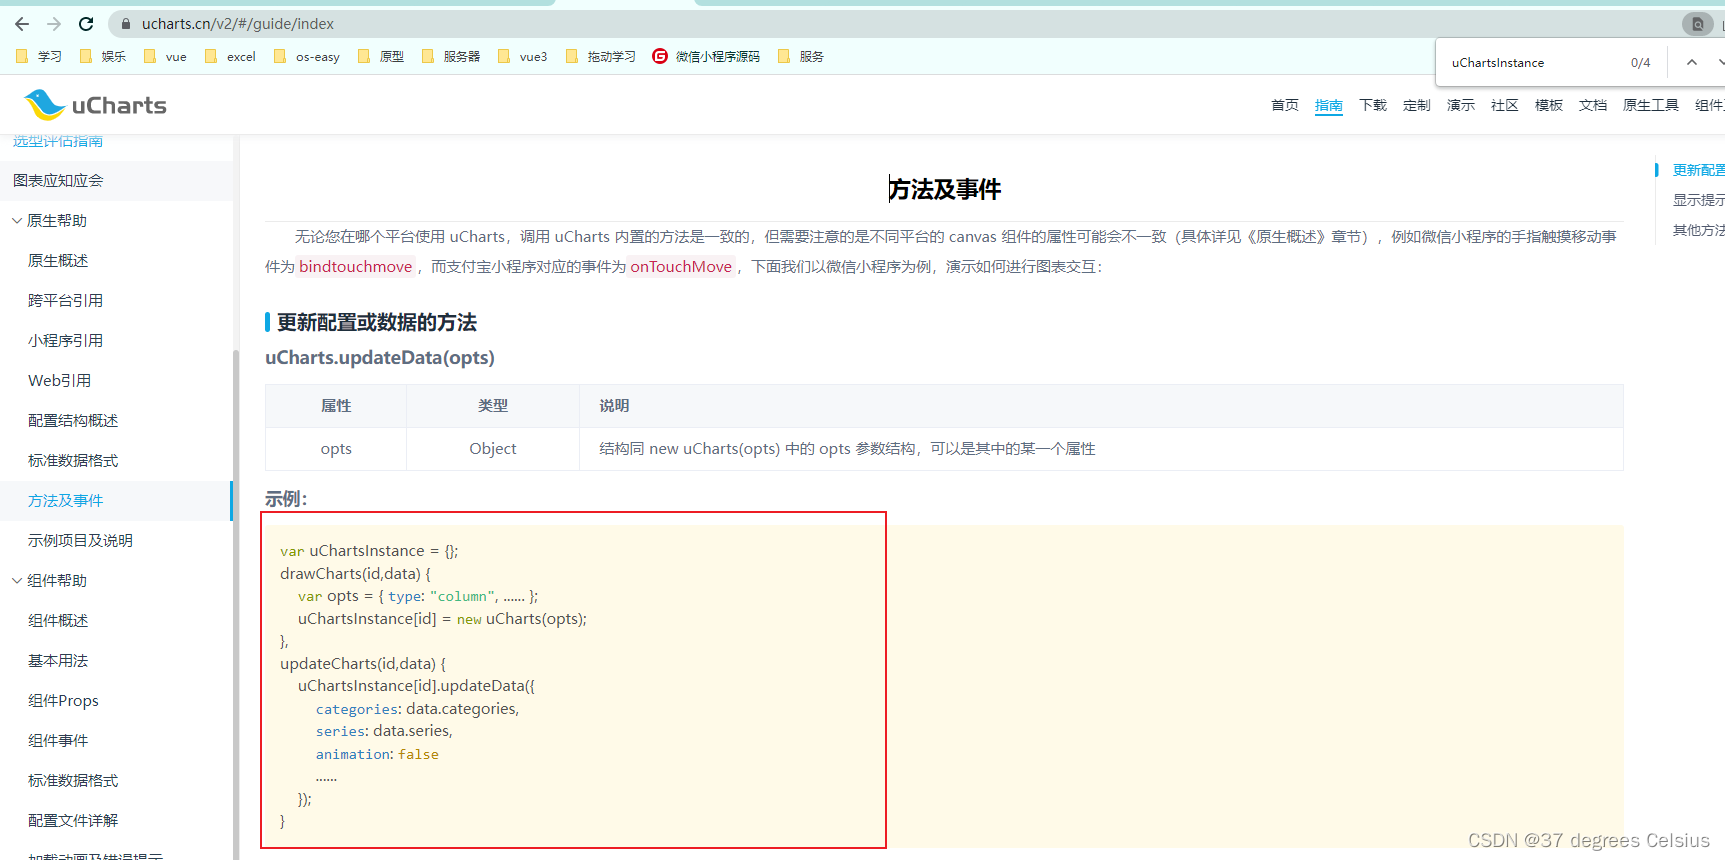Click the search-in-page icon in address bar
This screenshot has height=860, width=1725.
click(1697, 23)
